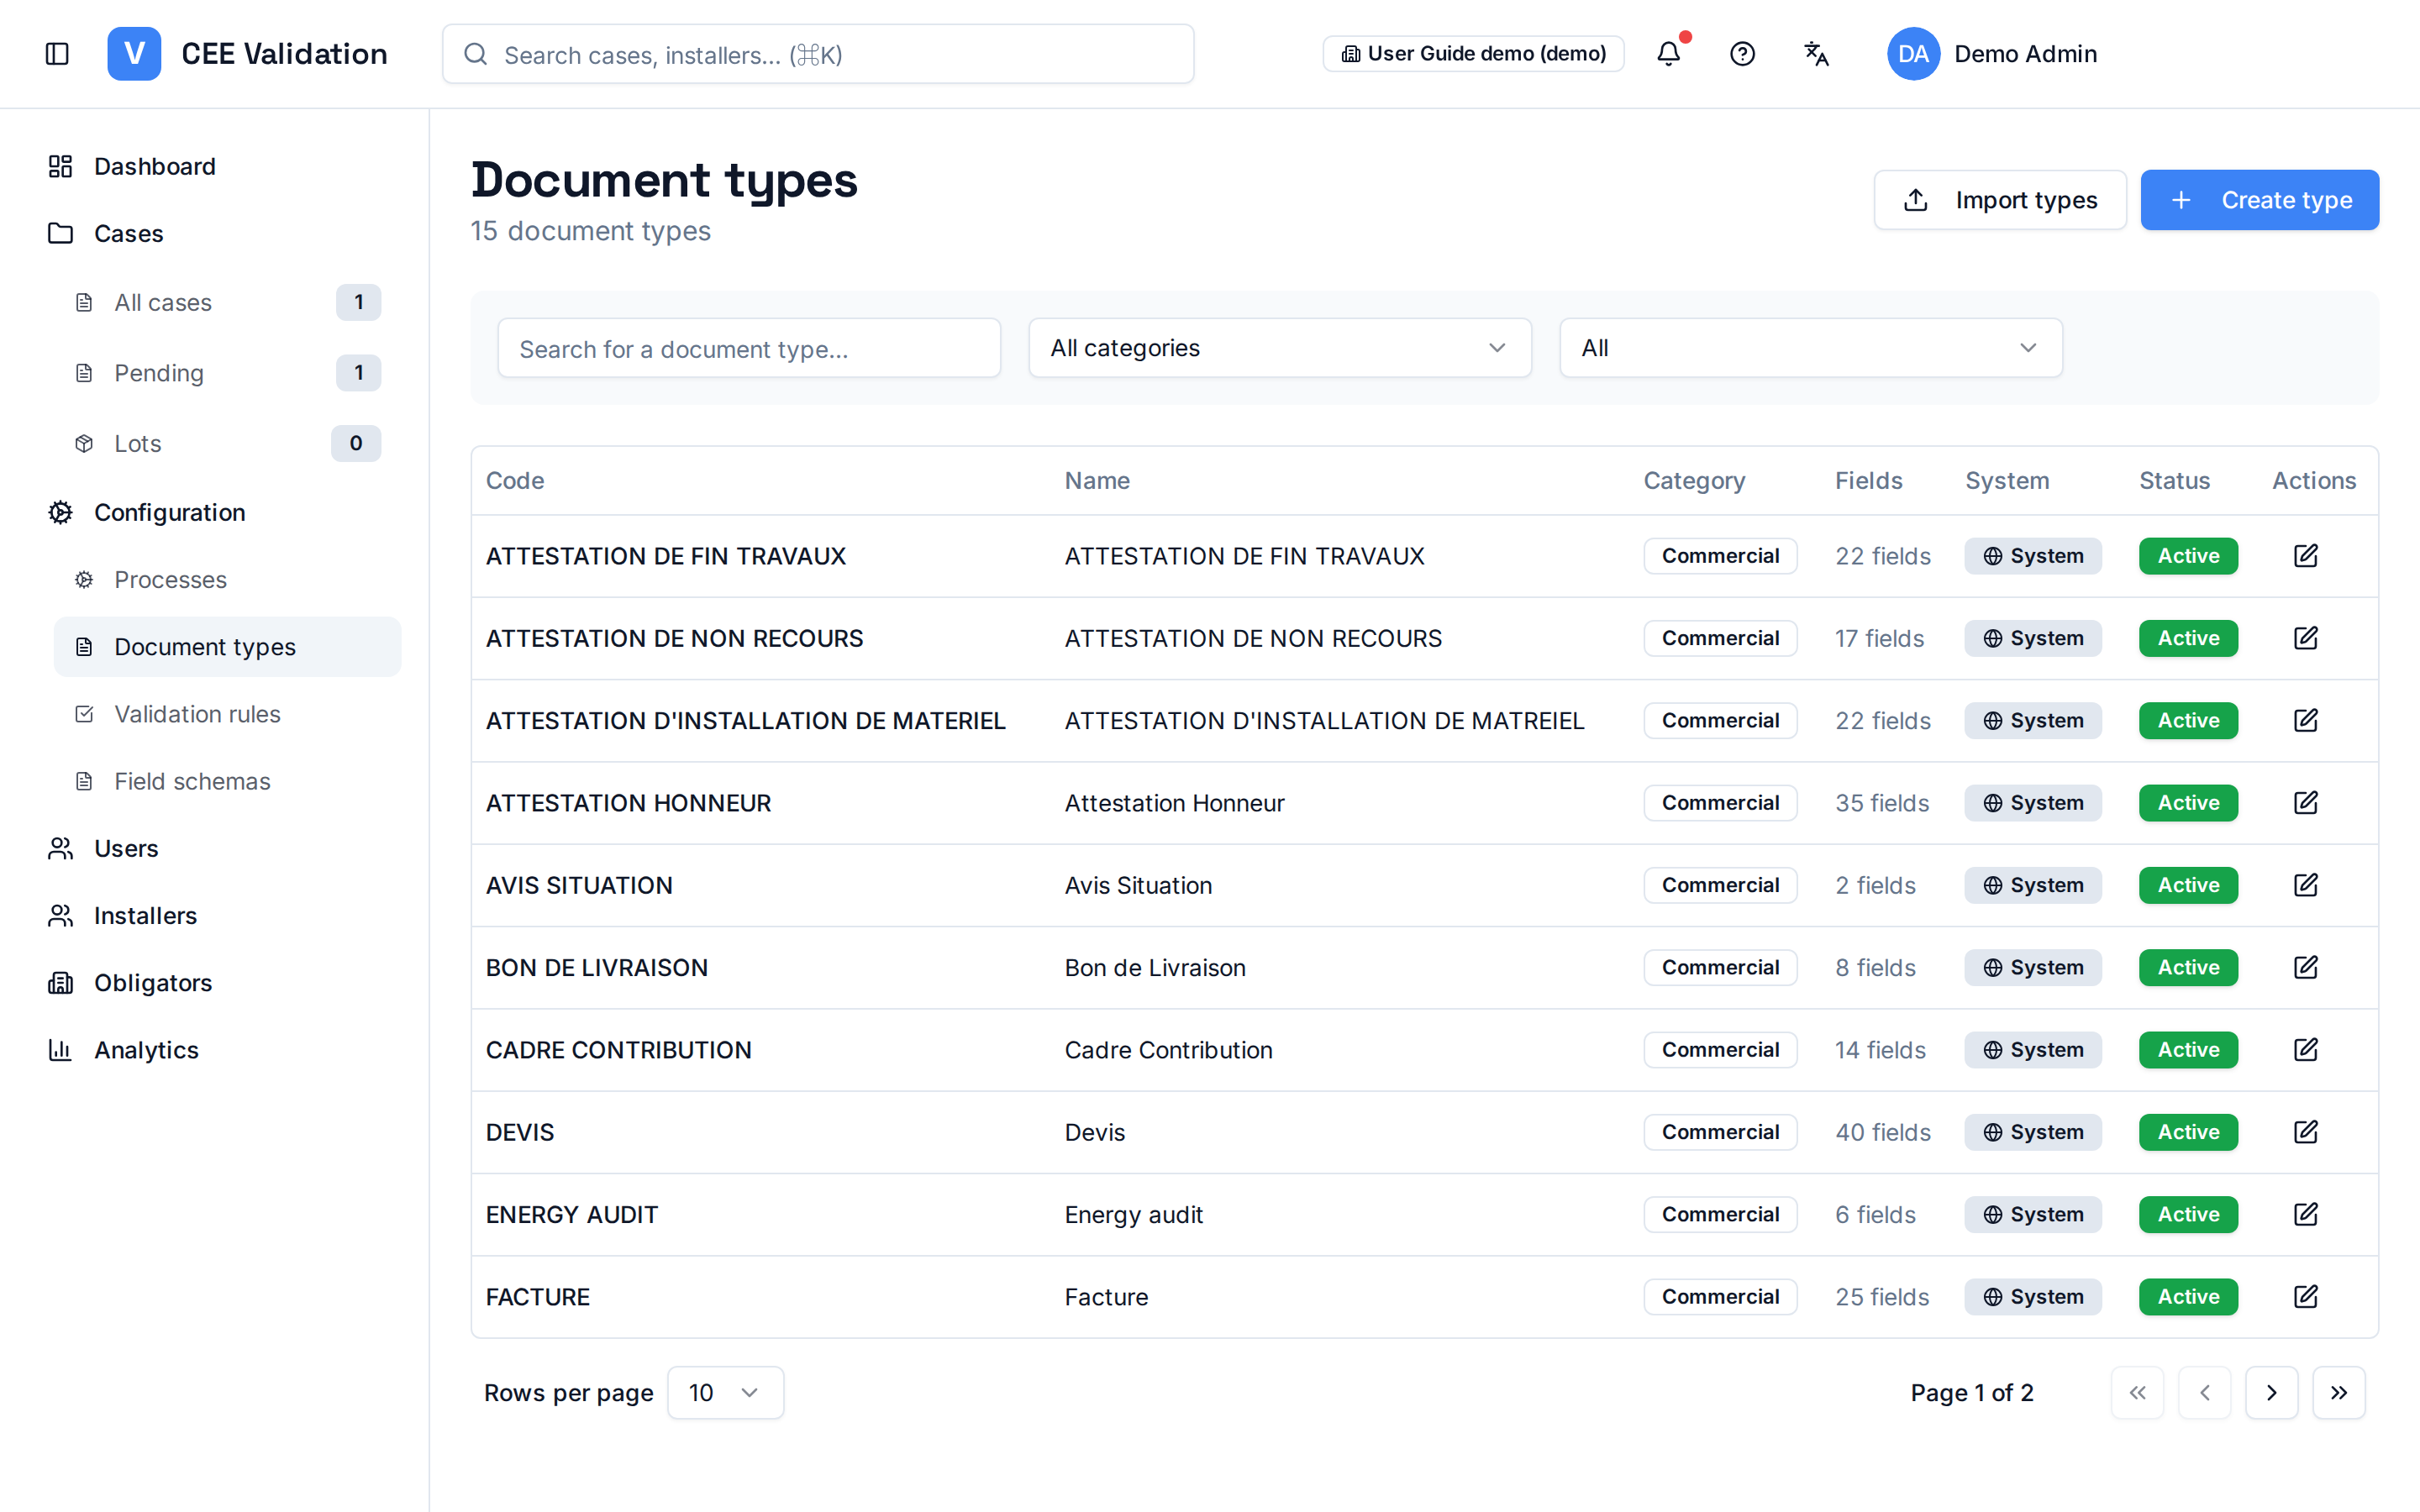This screenshot has width=2420, height=1512.
Task: Open the language translation icon
Action: [1816, 54]
